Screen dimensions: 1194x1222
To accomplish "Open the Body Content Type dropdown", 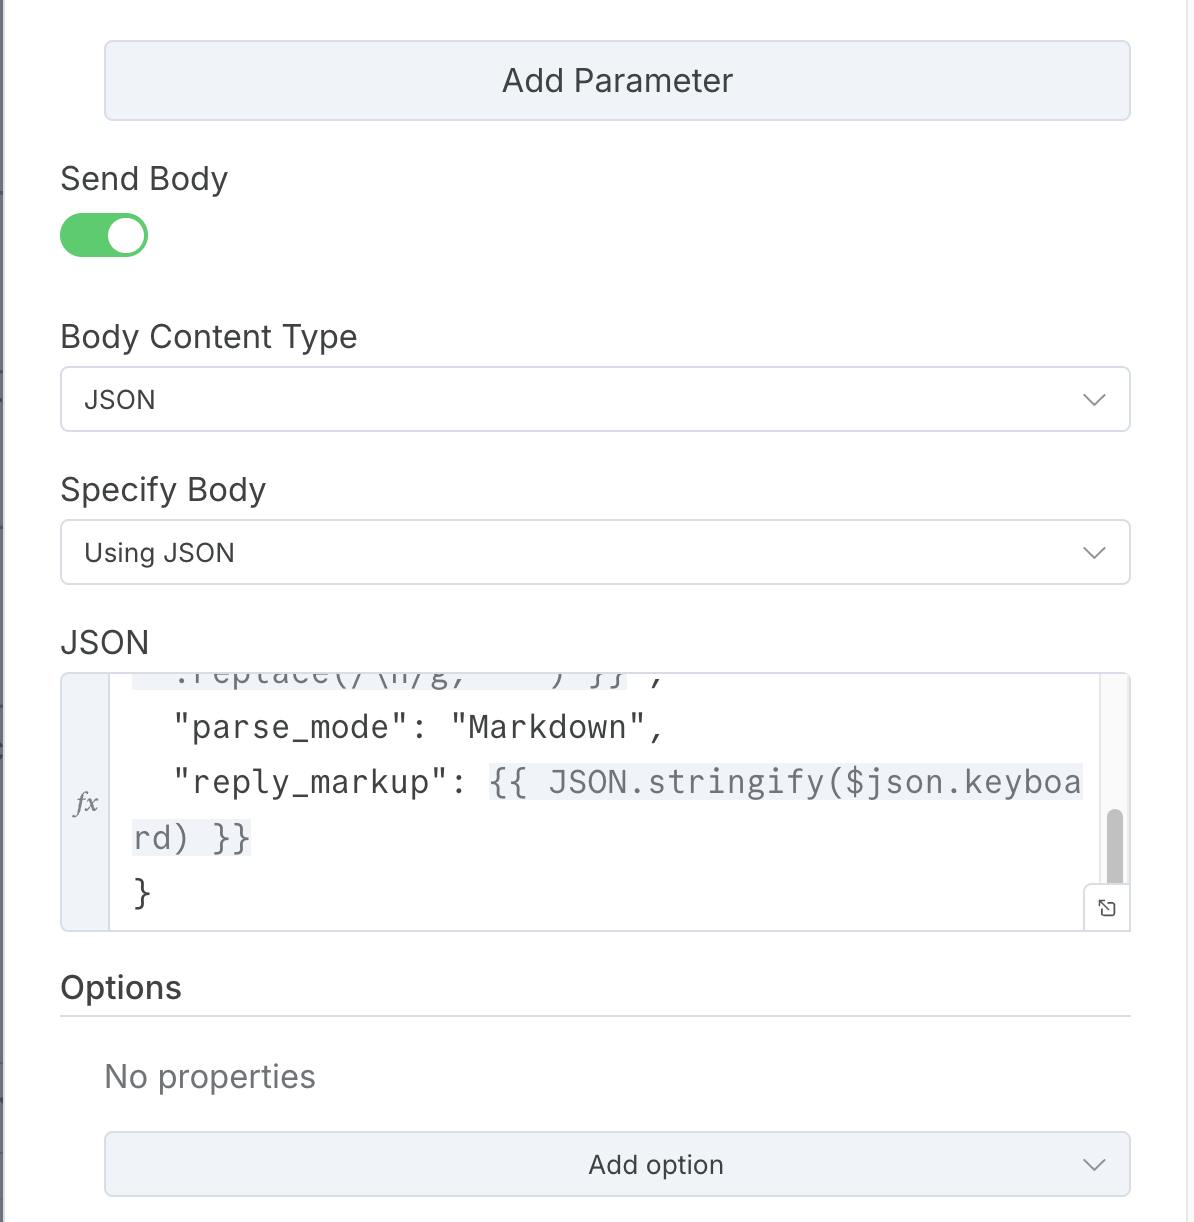I will [x=596, y=399].
